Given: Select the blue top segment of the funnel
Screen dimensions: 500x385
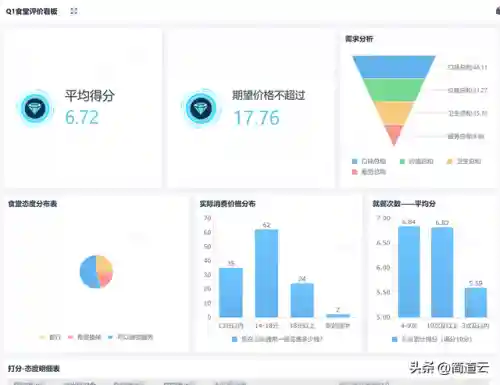Looking at the screenshot, I should pyautogui.click(x=394, y=67).
